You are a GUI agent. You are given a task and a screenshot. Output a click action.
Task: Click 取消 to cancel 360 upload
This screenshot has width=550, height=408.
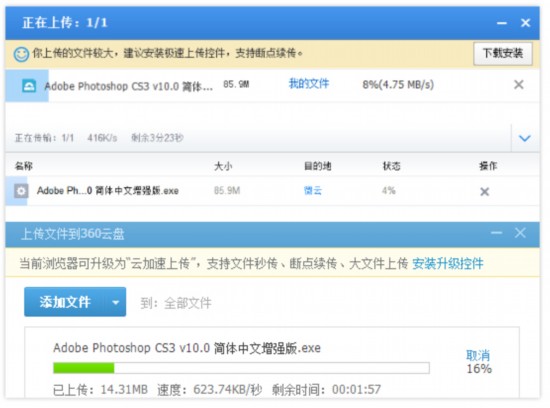tap(478, 355)
